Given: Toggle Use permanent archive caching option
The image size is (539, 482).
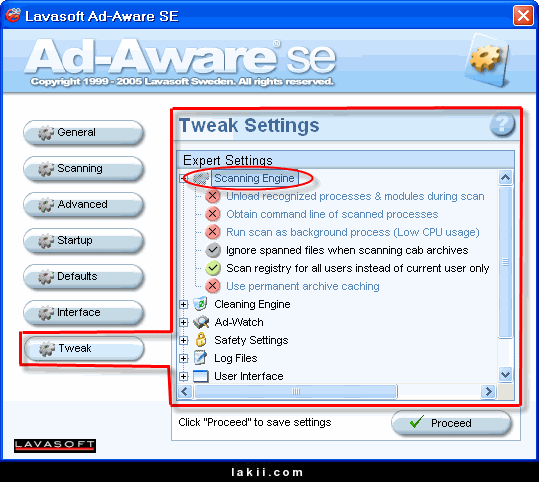Looking at the screenshot, I should (x=213, y=286).
